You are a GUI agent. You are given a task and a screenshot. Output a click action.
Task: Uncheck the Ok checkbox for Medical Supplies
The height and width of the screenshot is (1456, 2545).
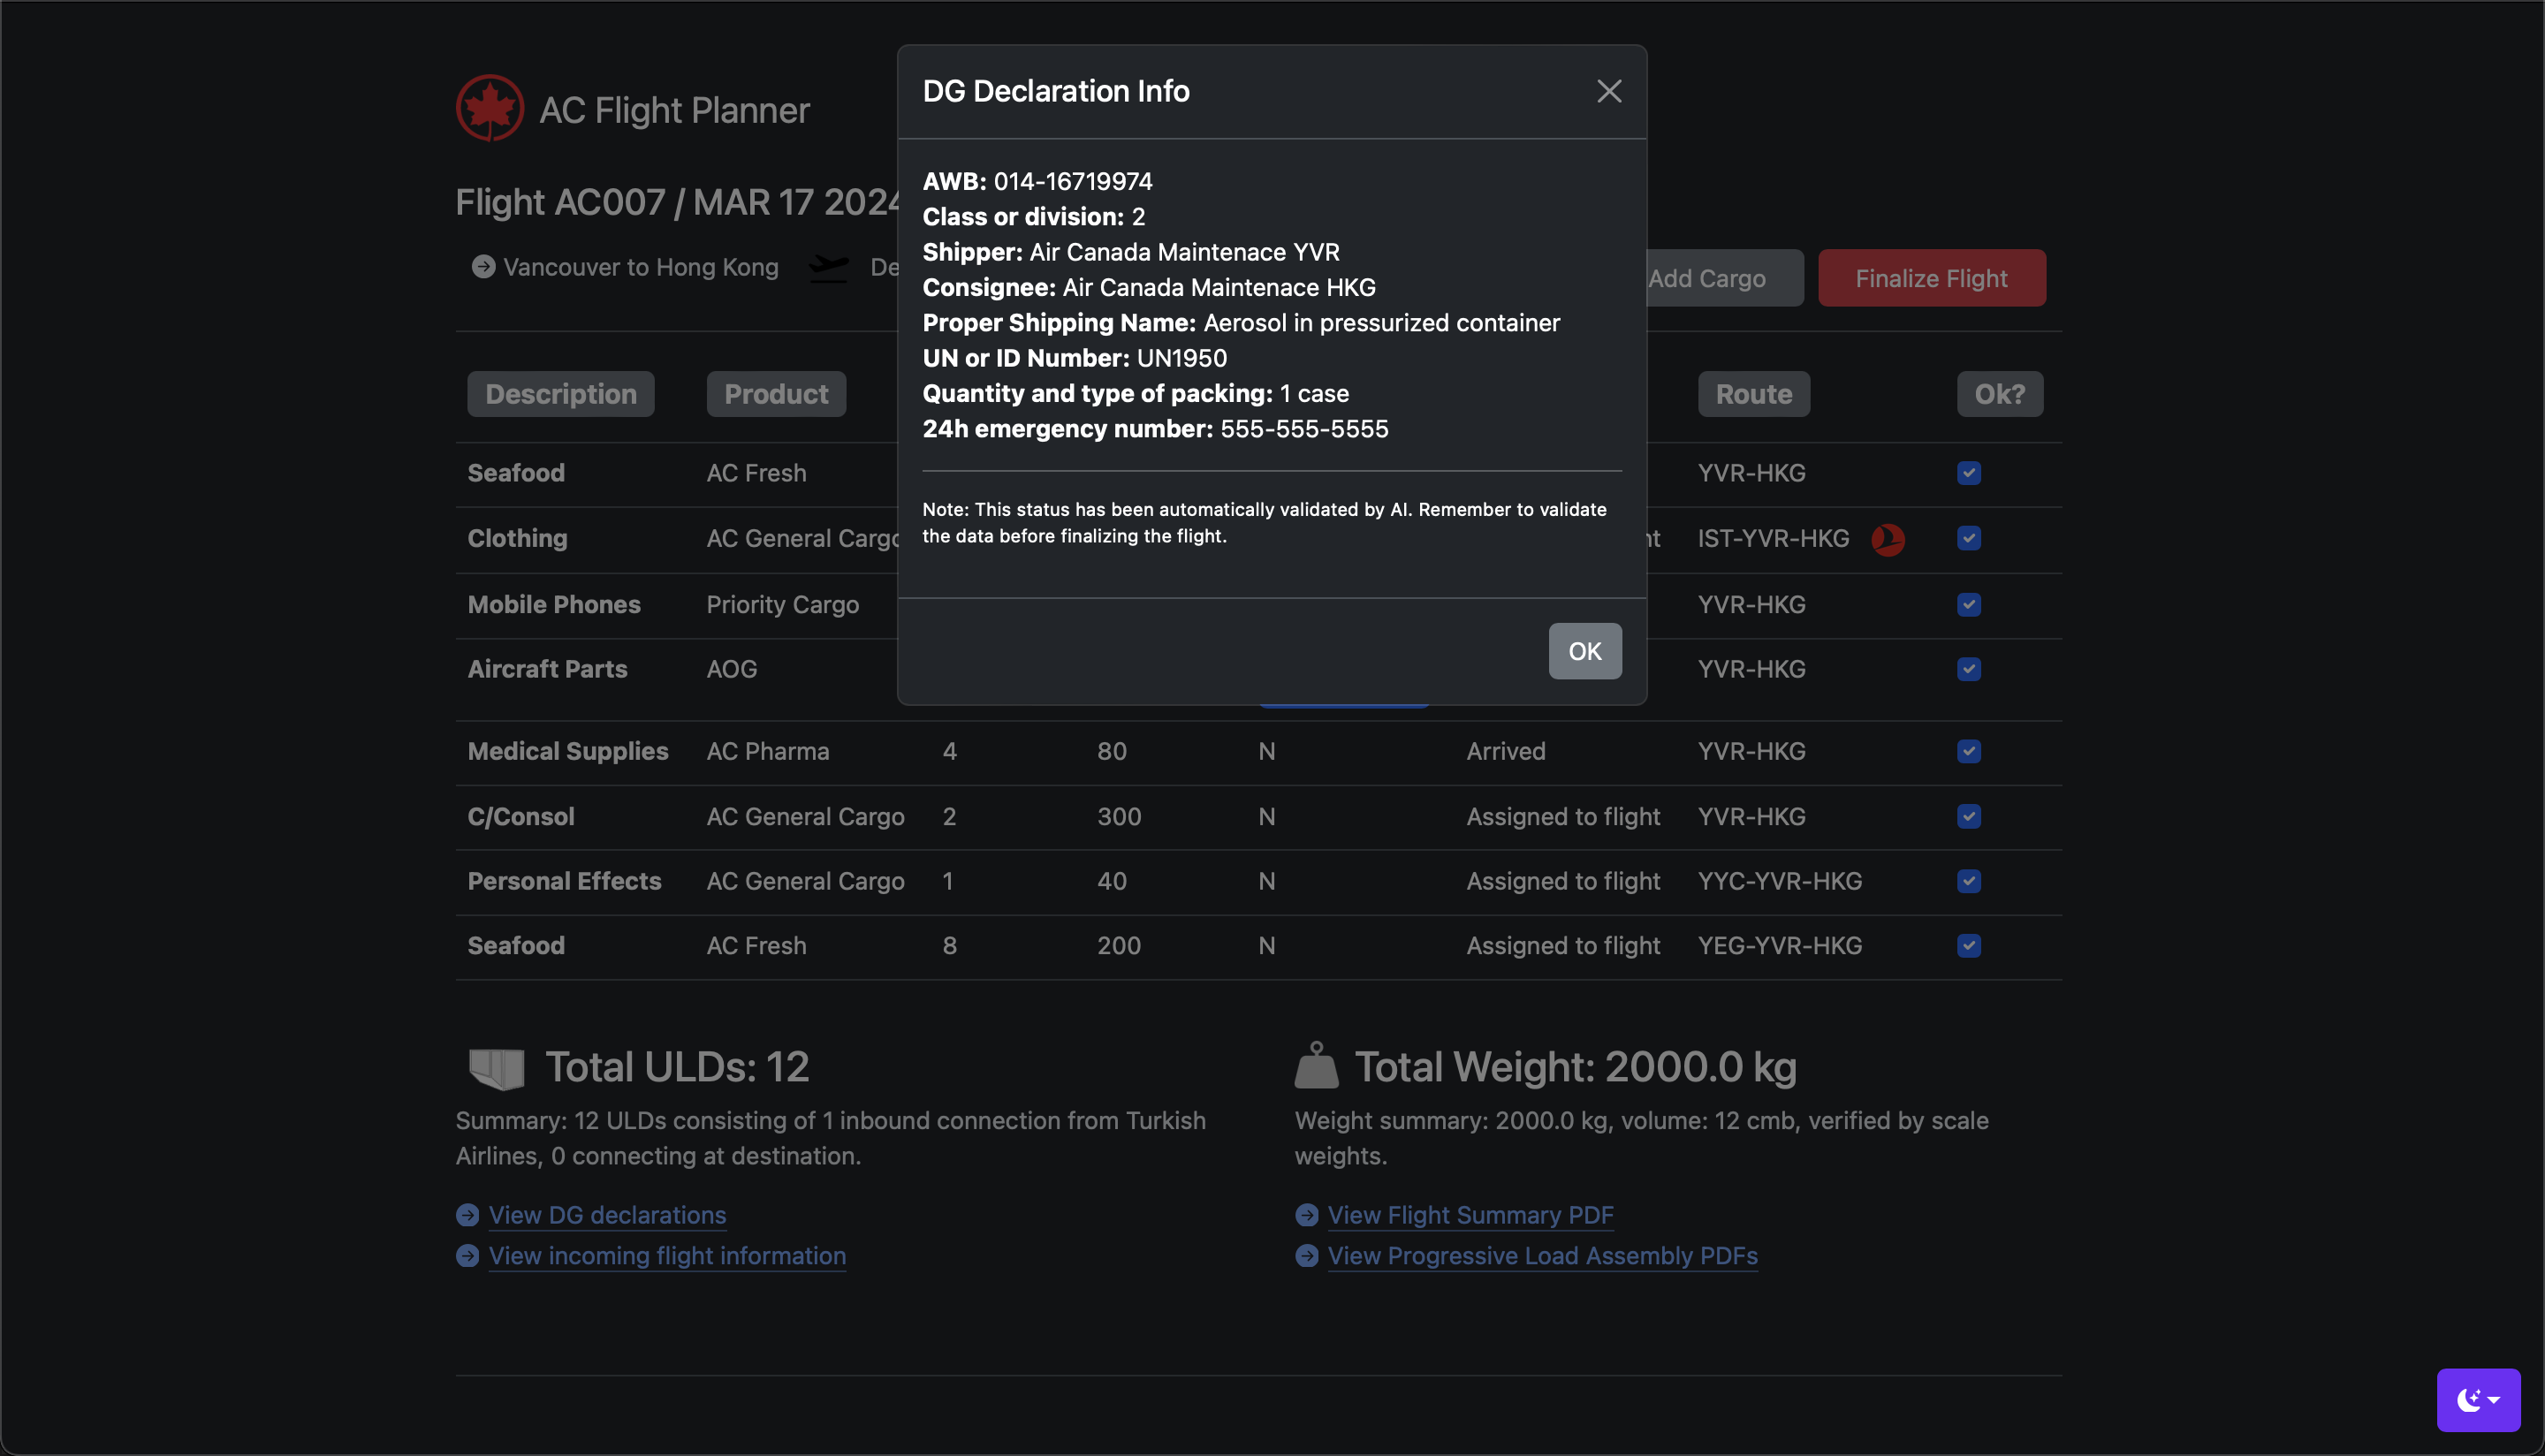click(1968, 751)
